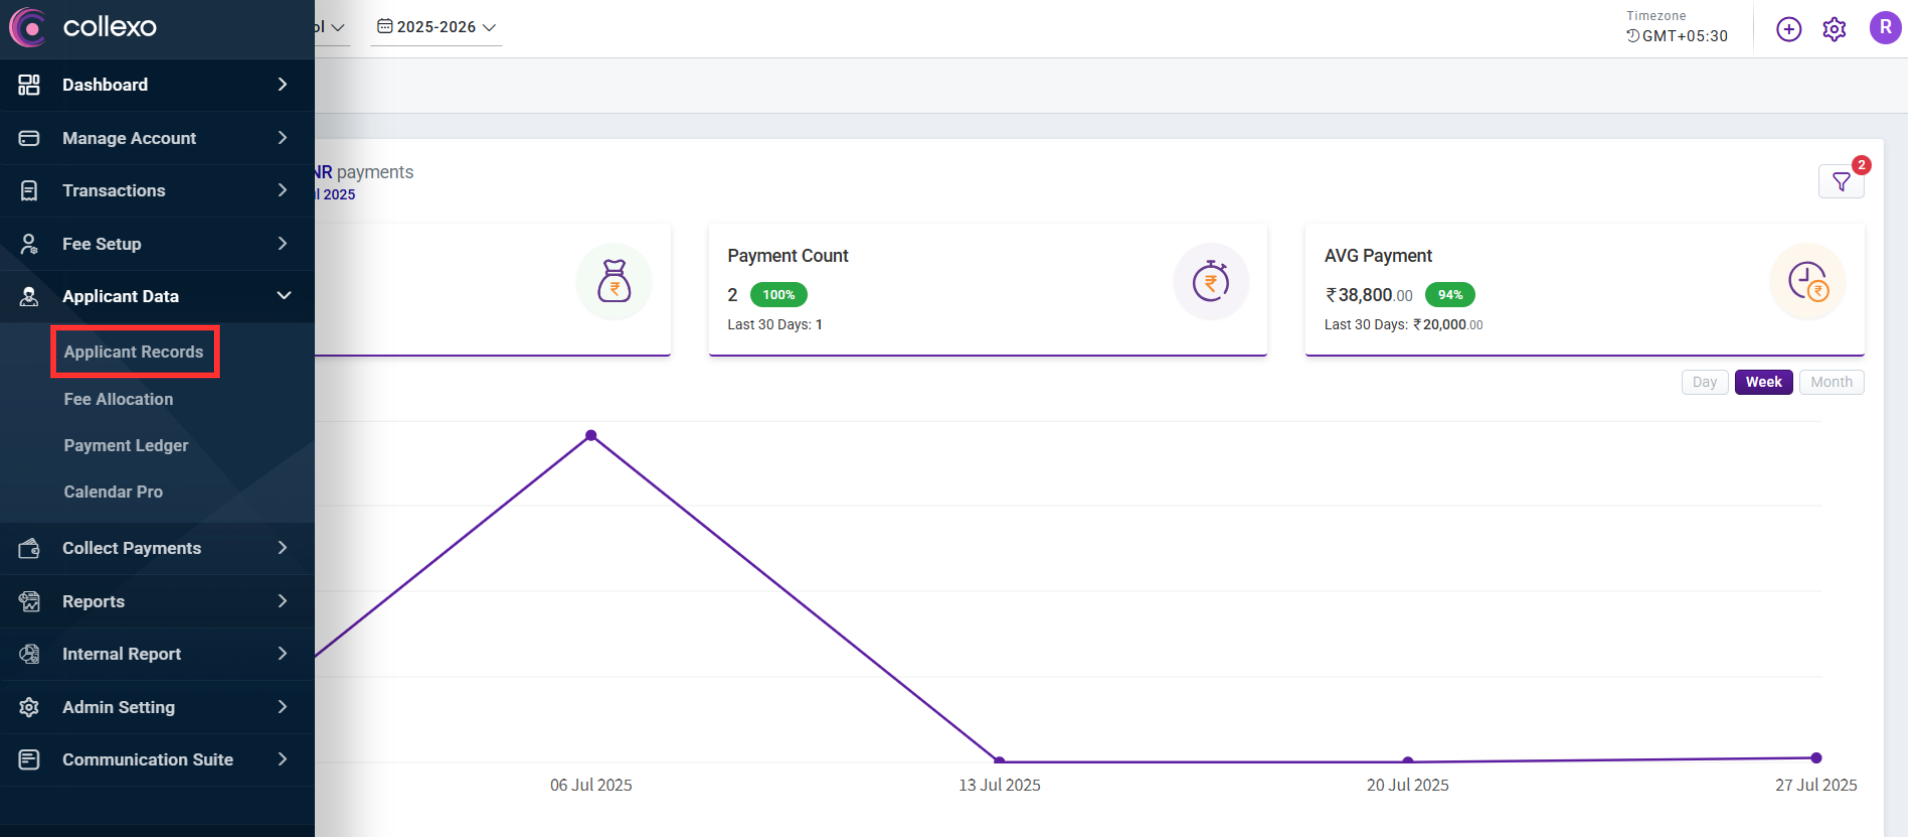Click the Collexo logo
1908x837 pixels.
[x=84, y=27]
